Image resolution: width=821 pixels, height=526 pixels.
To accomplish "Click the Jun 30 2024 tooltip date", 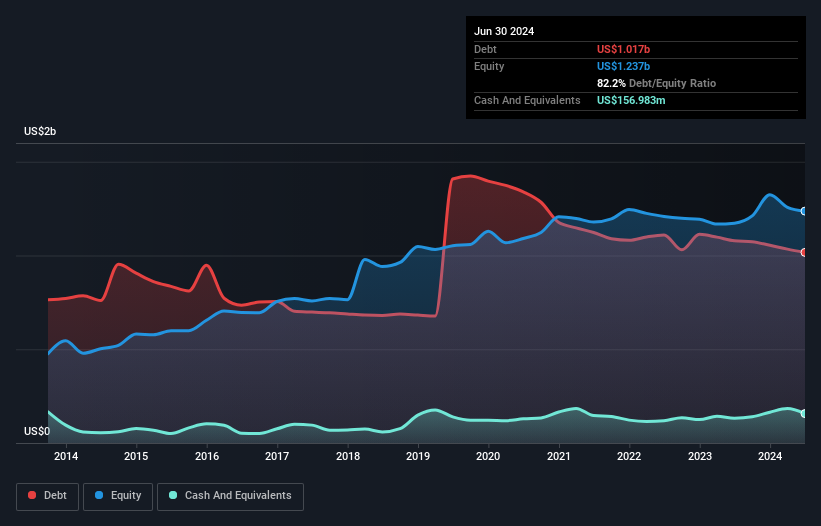I will pos(504,31).
